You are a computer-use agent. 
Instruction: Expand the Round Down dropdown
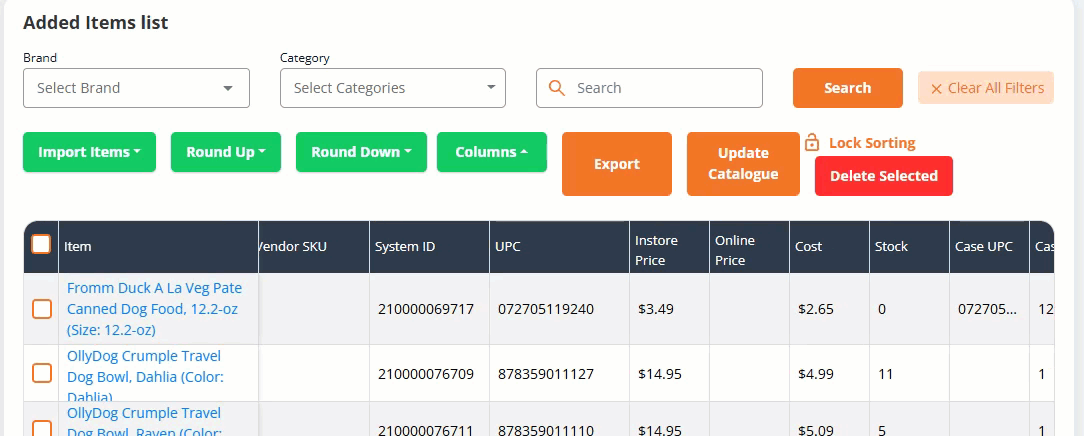click(x=361, y=152)
